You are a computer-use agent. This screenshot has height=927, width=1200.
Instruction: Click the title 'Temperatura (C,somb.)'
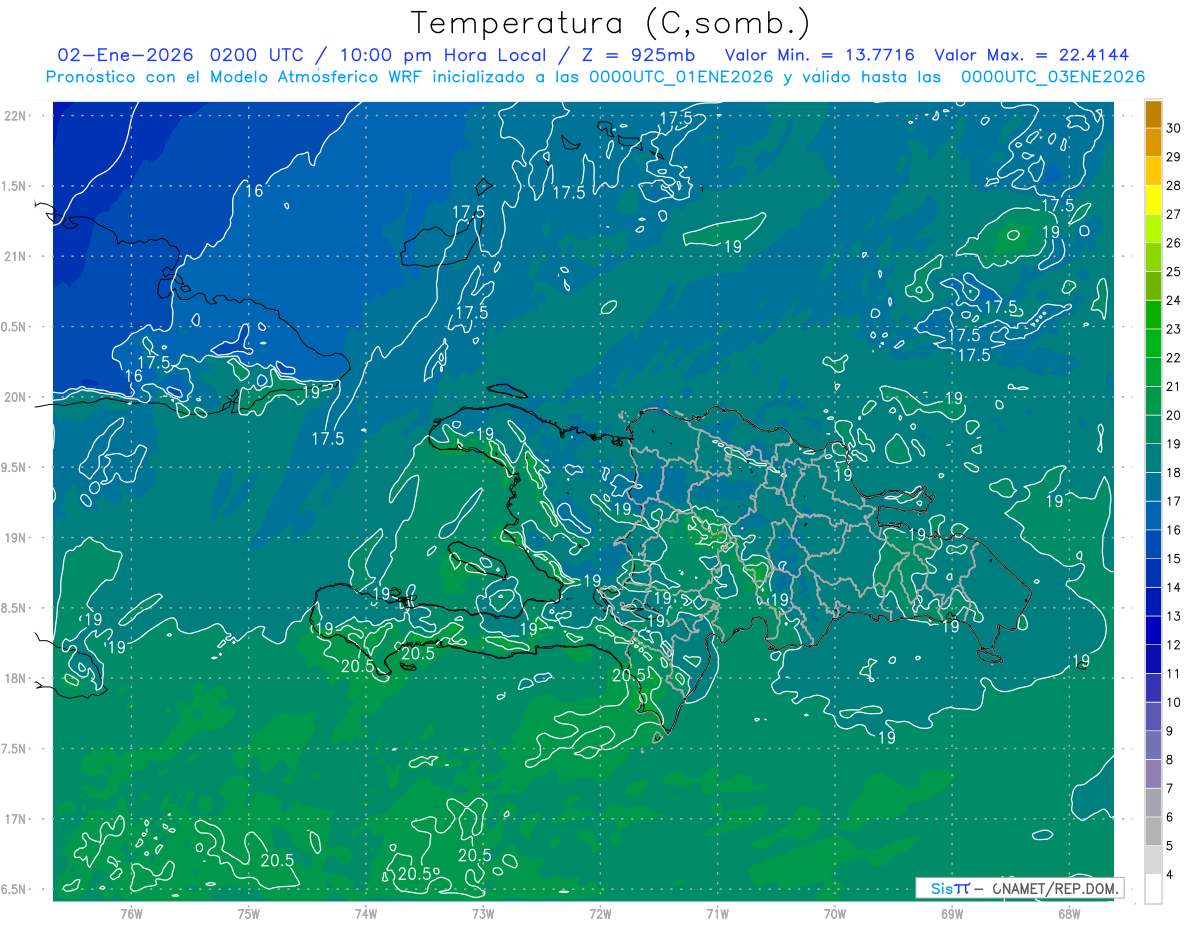pos(611,23)
